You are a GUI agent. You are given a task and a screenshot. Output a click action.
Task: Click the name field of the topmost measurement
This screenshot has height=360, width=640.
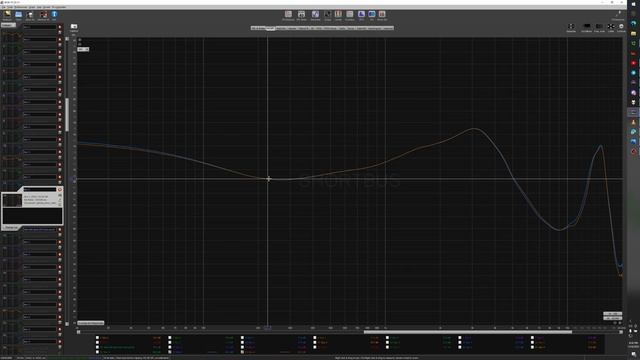tap(40, 27)
